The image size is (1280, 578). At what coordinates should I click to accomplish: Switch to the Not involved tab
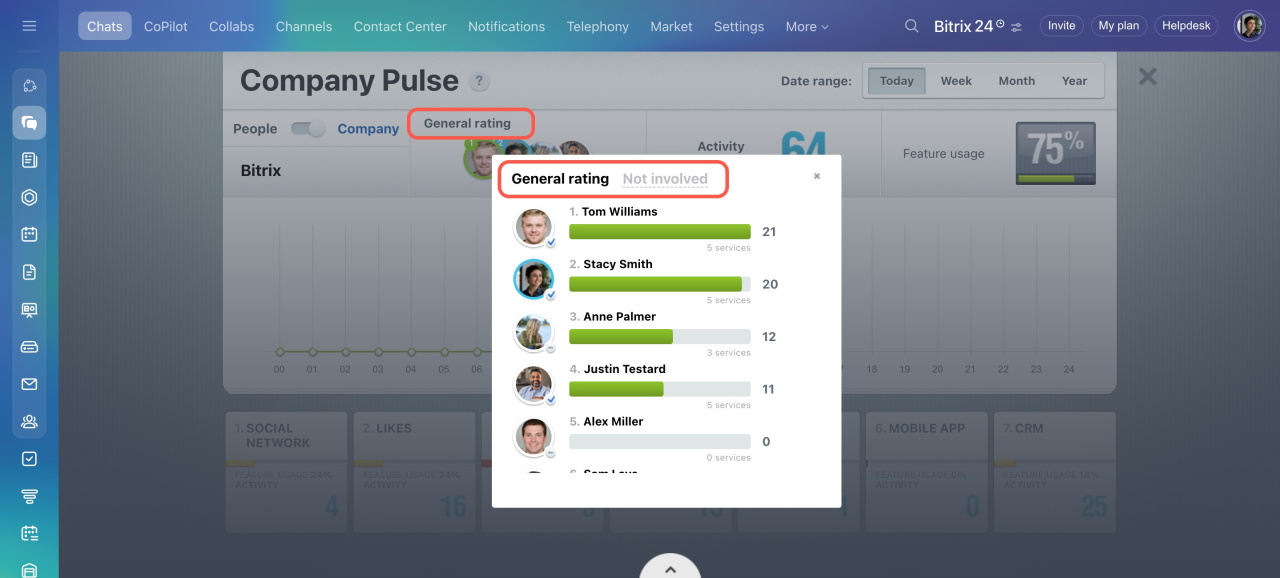(x=665, y=179)
